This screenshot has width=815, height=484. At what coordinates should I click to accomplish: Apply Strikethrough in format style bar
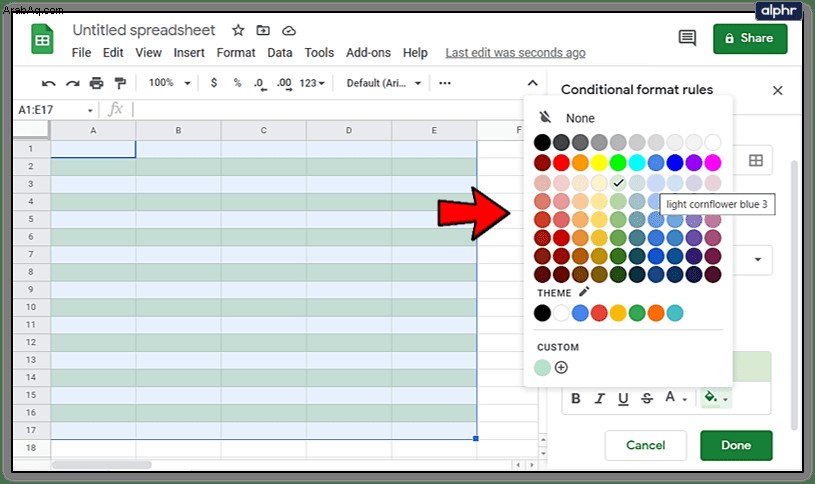647,399
